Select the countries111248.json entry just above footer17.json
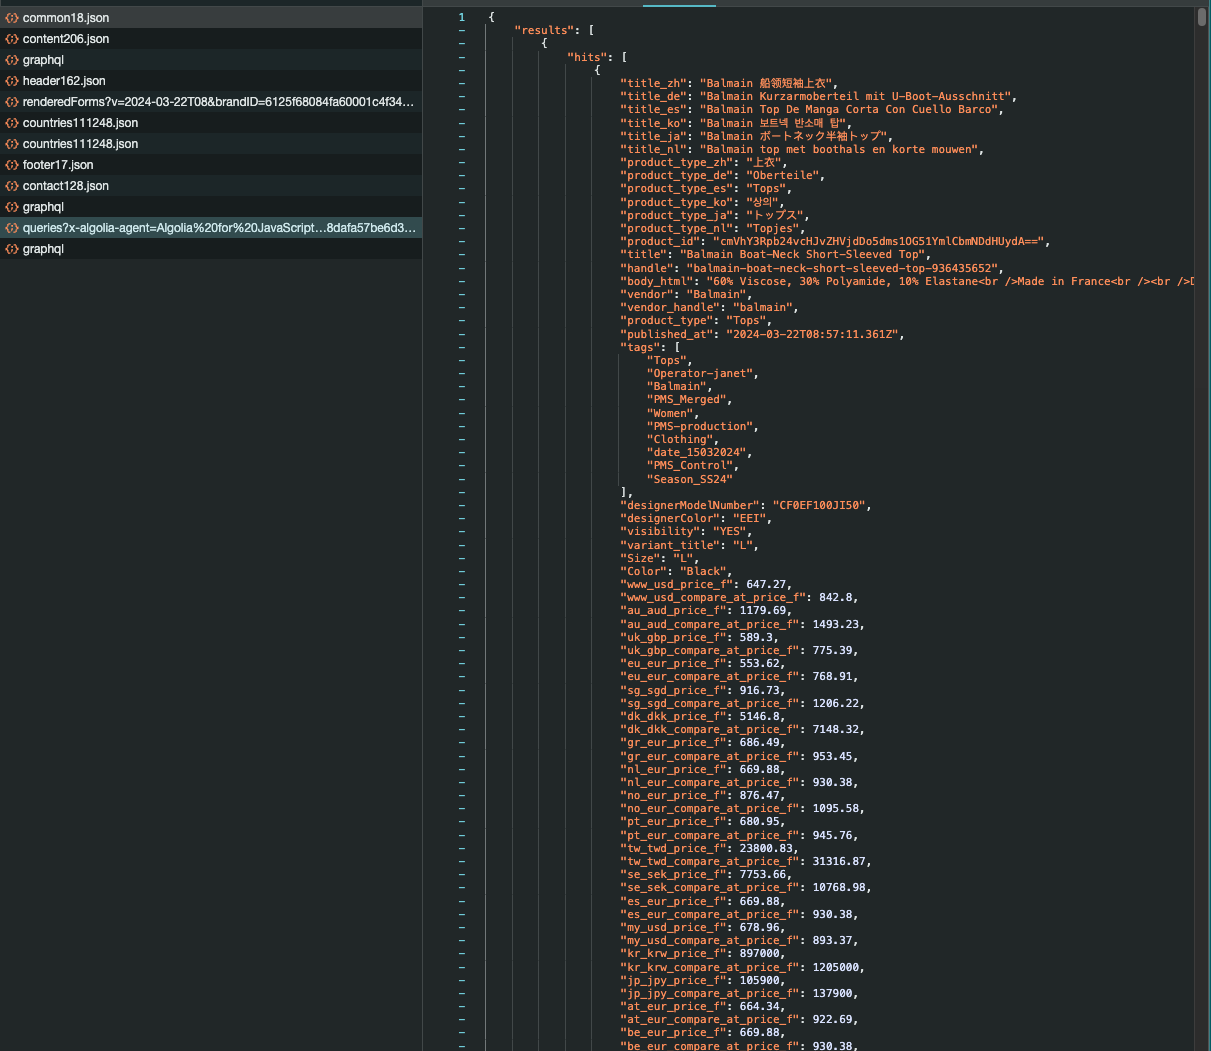 210,144
